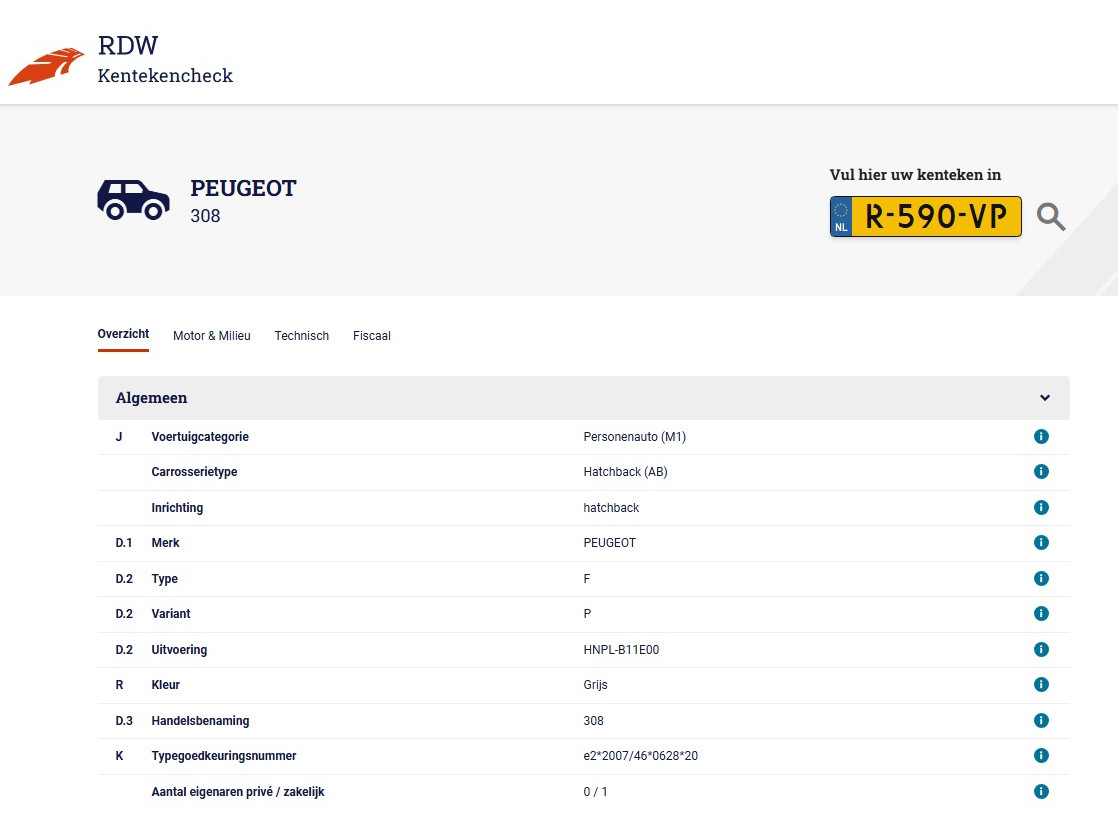Click the value Personenauto (M1)
This screenshot has height=838, width=1118.
pyautogui.click(x=635, y=436)
